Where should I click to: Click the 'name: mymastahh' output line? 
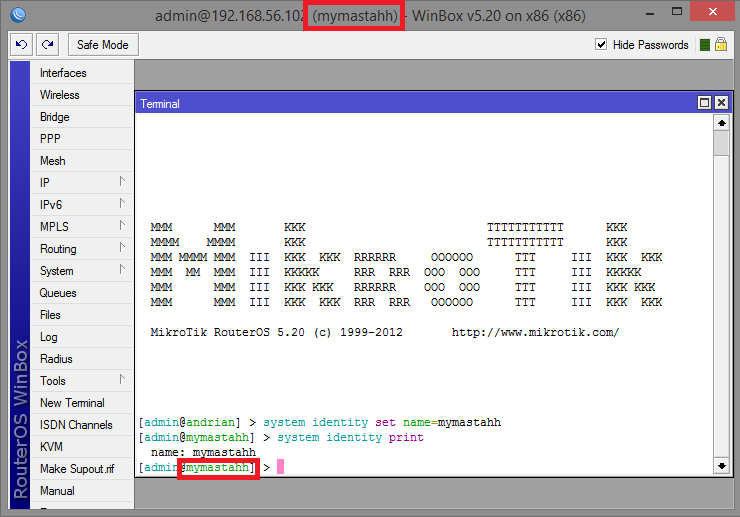click(x=203, y=452)
